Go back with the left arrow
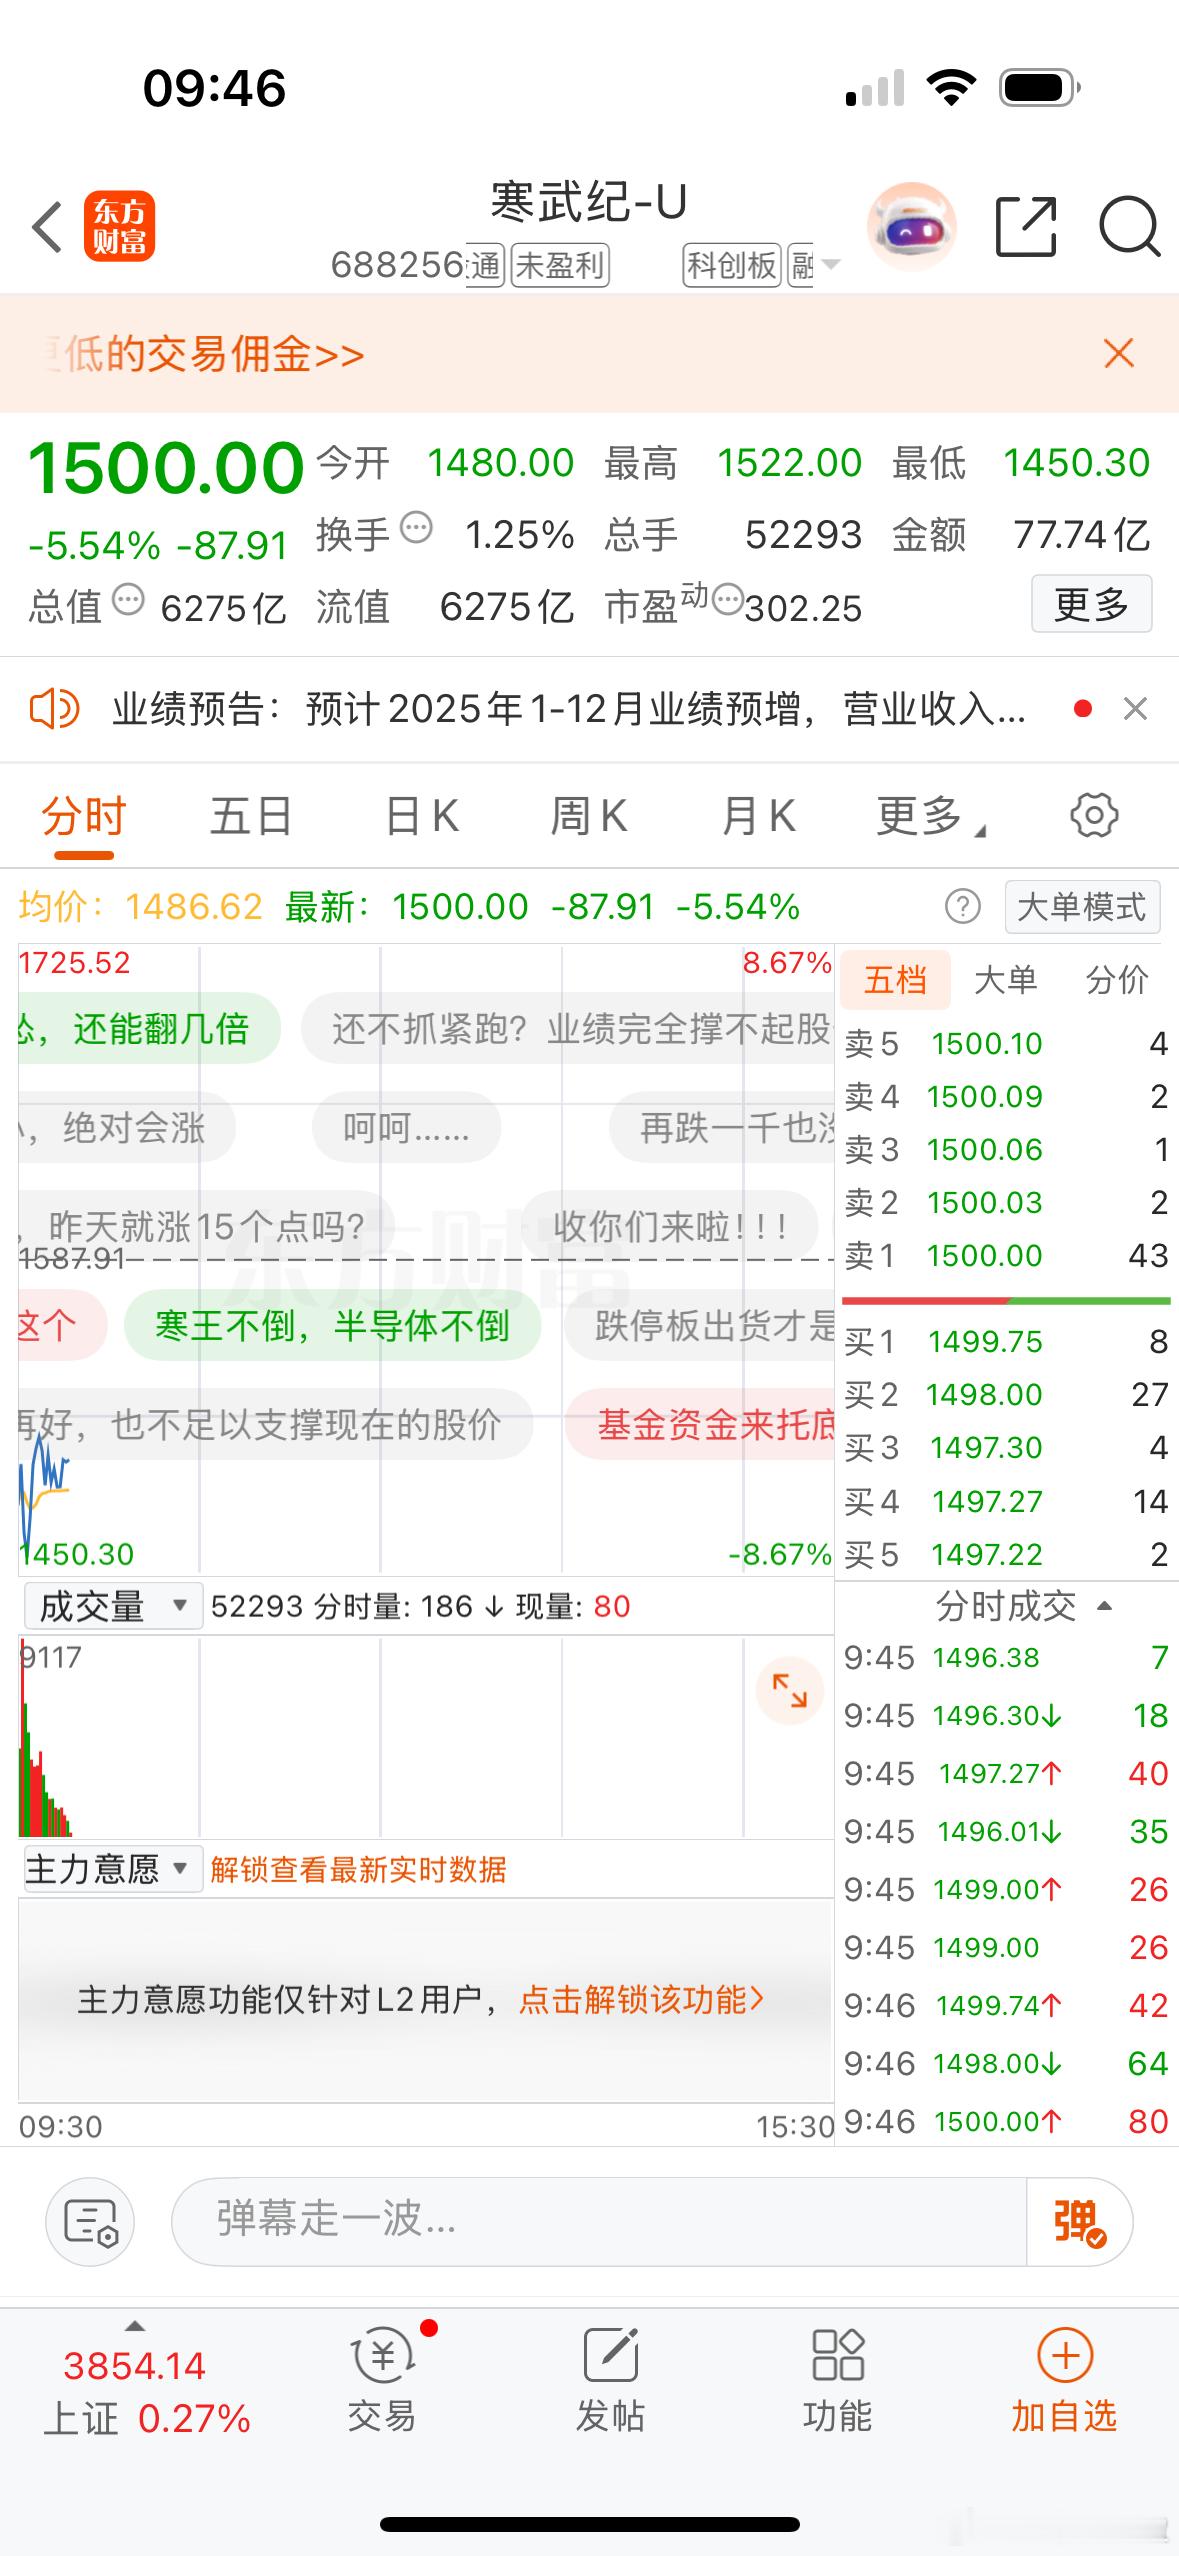The height and width of the screenshot is (2556, 1179). tap(47, 227)
